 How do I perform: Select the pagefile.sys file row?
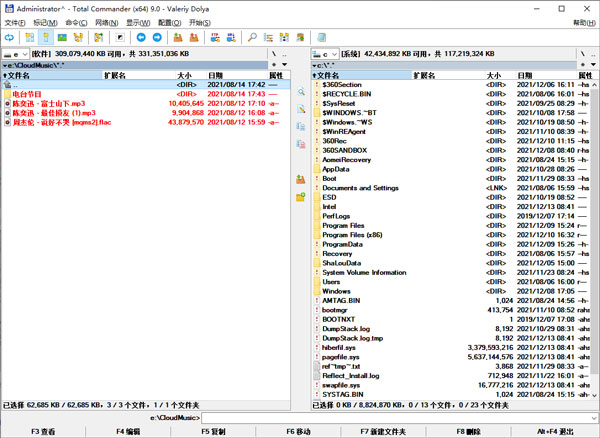[452, 357]
